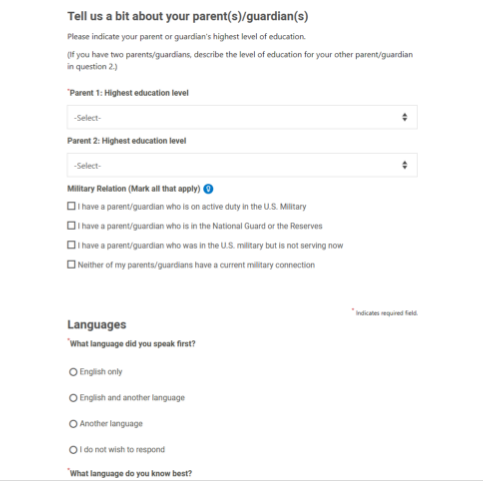This screenshot has width=483, height=481.
Task: Click the up-down arrows on Parent 1 select
Action: click(x=405, y=117)
